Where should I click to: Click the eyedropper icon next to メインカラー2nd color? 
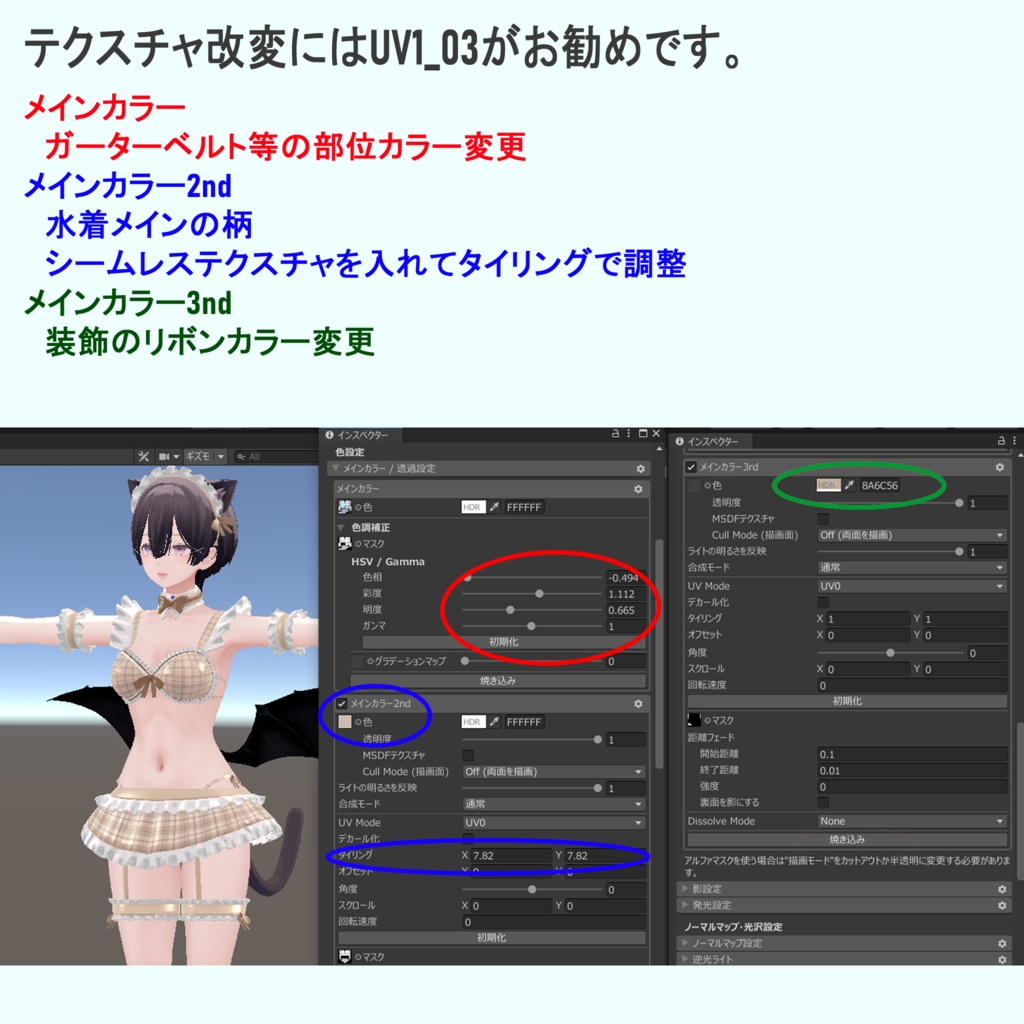tap(493, 722)
